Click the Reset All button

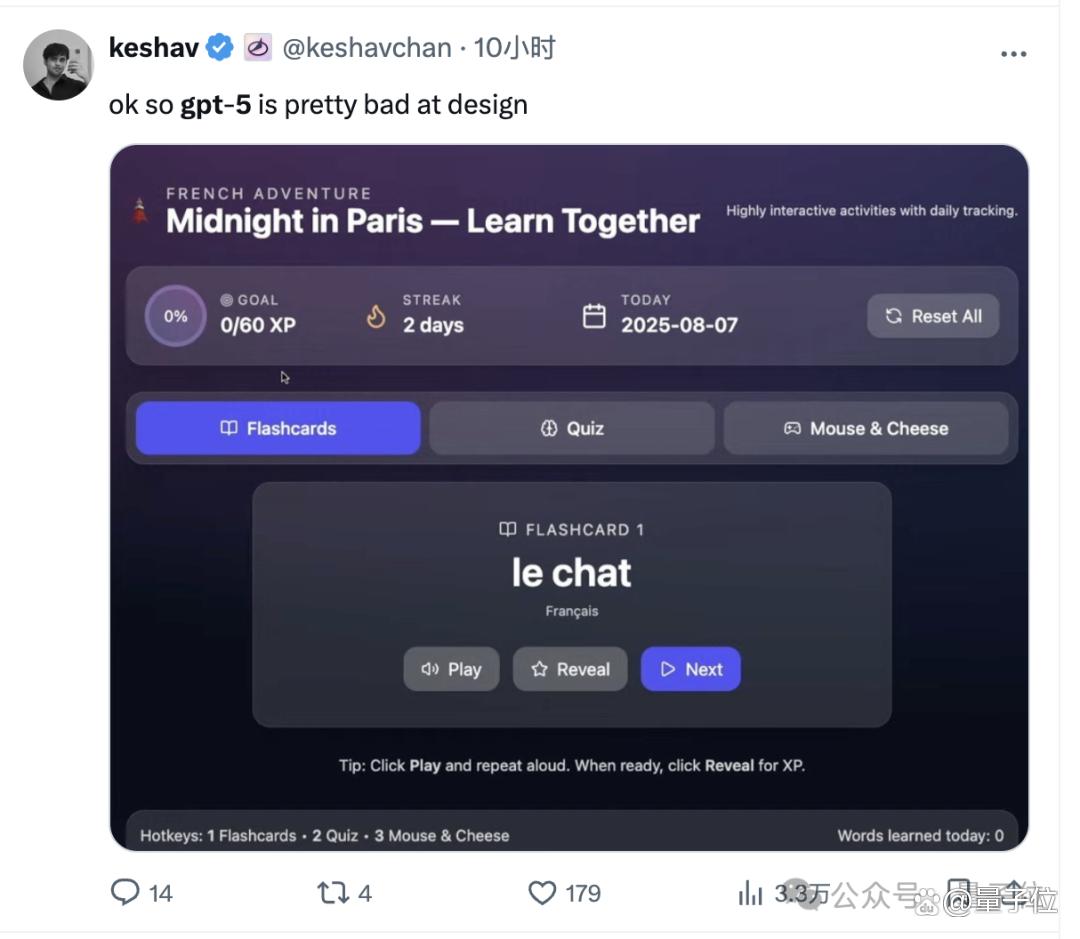(933, 316)
